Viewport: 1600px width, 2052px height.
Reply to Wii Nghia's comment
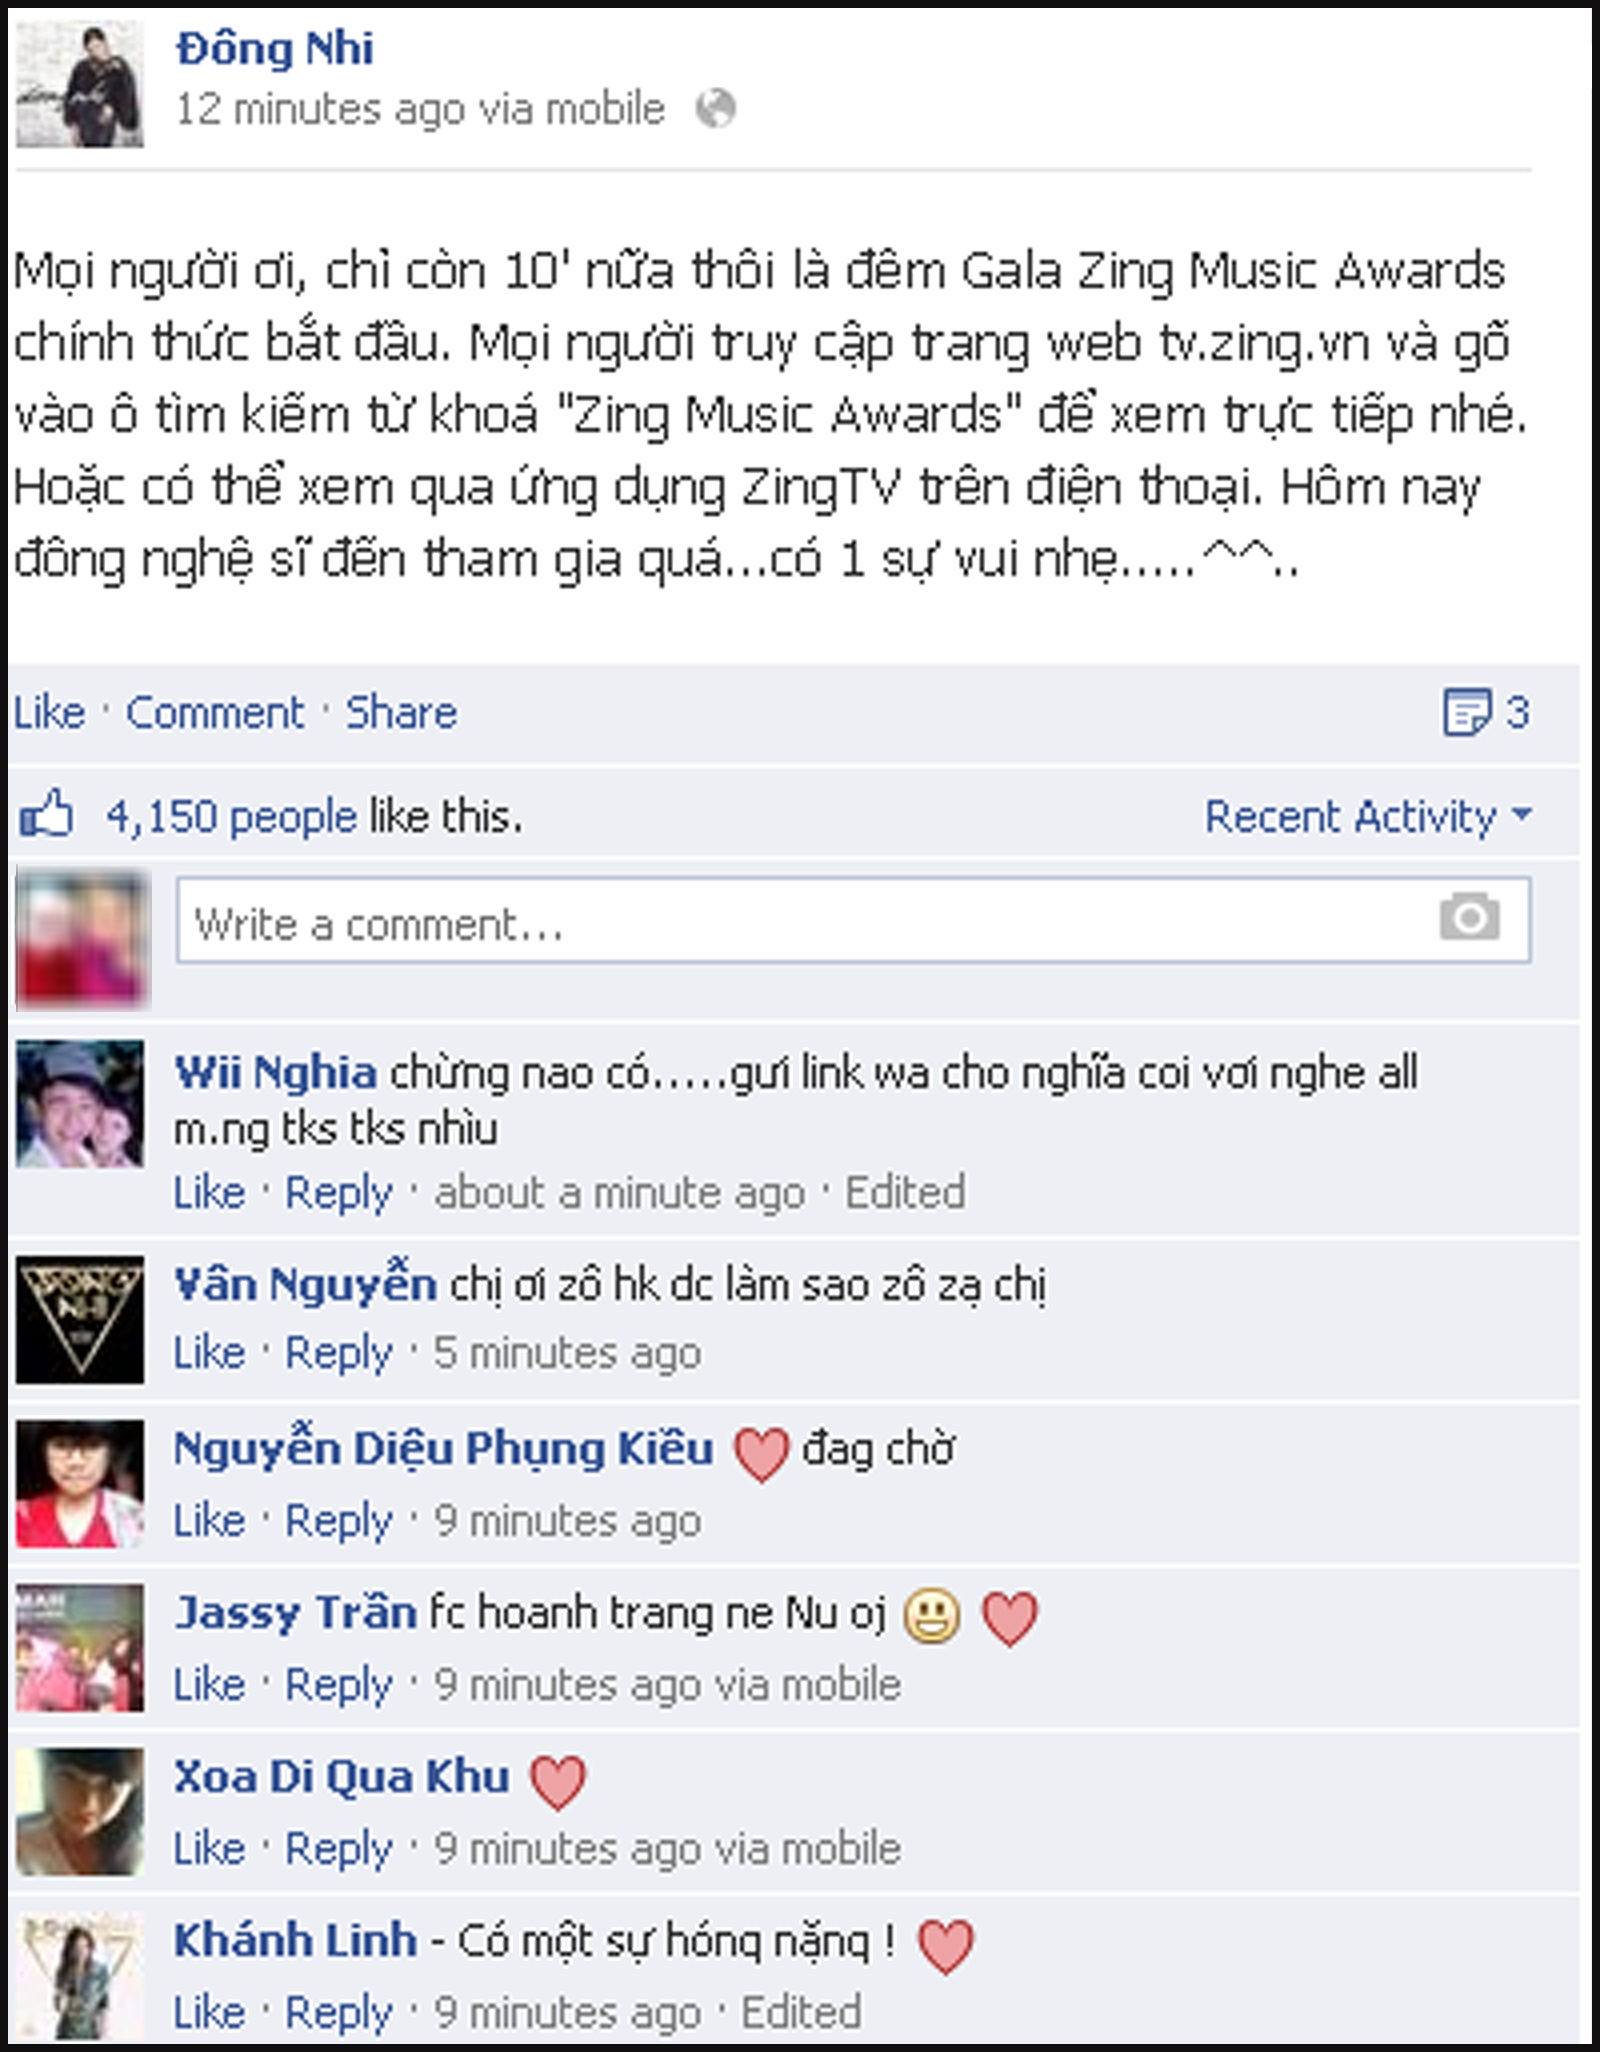click(x=338, y=1192)
